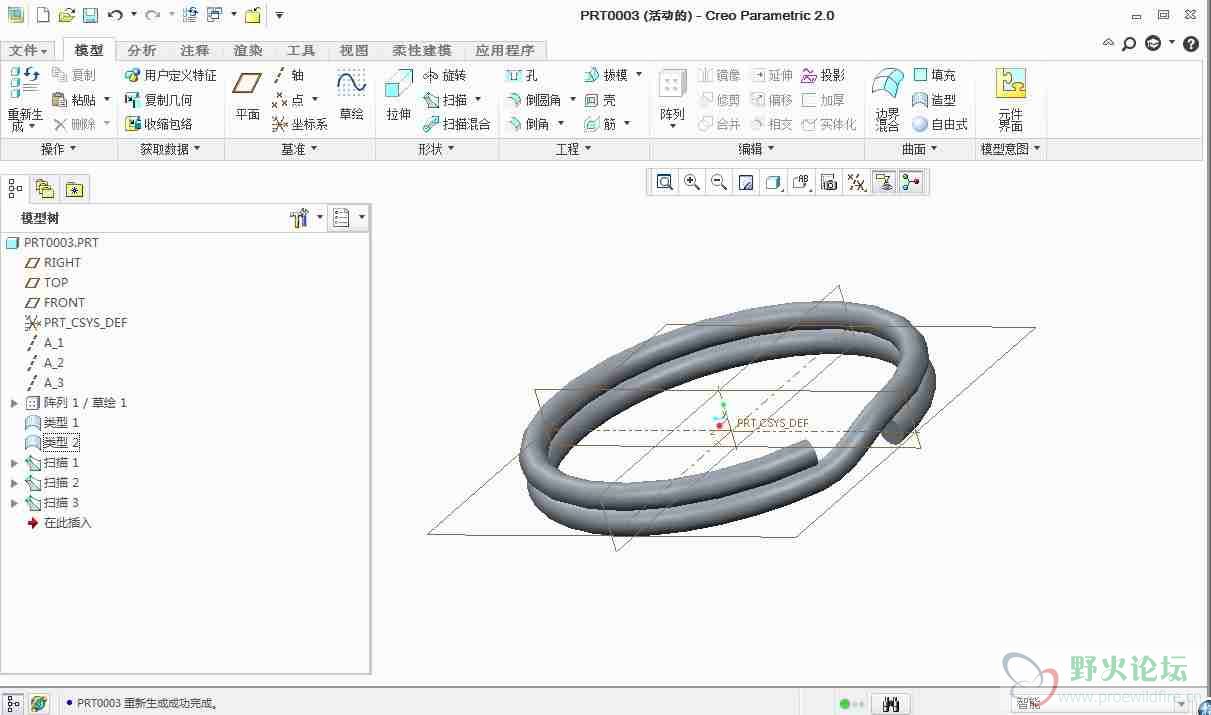Click the Undo arrow icon
This screenshot has width=1211, height=715.
click(115, 15)
